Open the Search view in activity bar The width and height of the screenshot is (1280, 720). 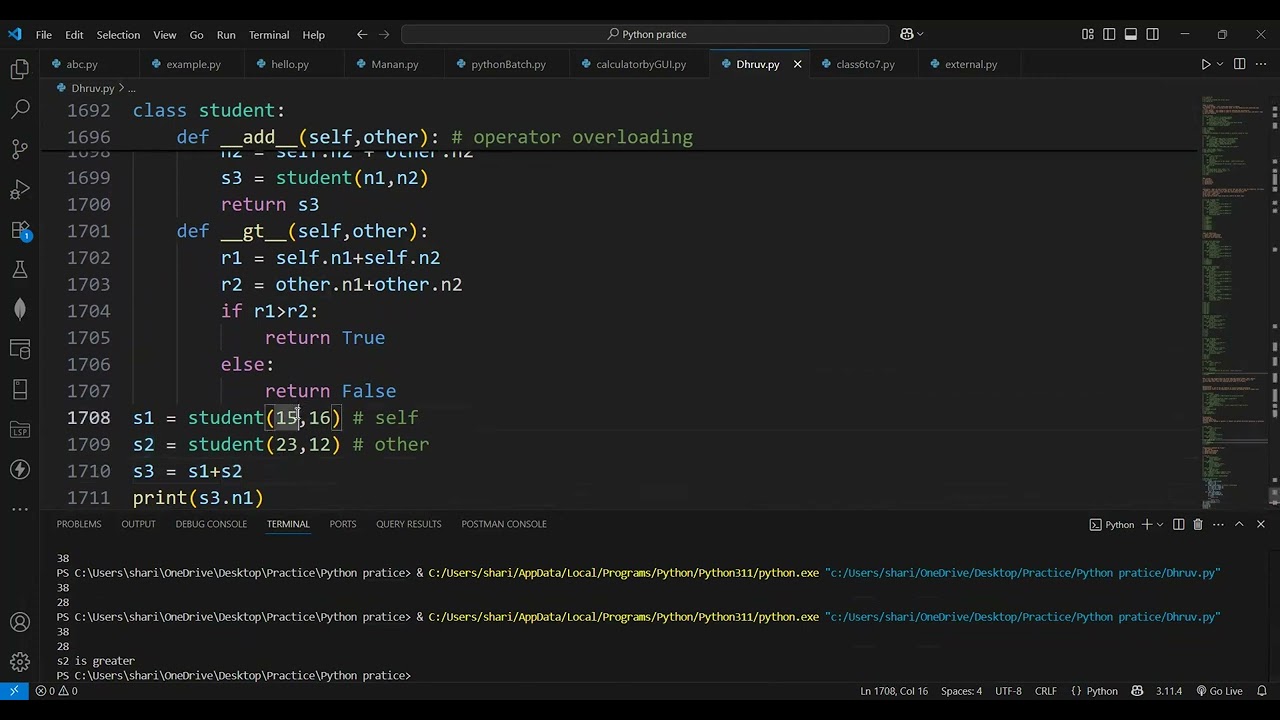20,109
